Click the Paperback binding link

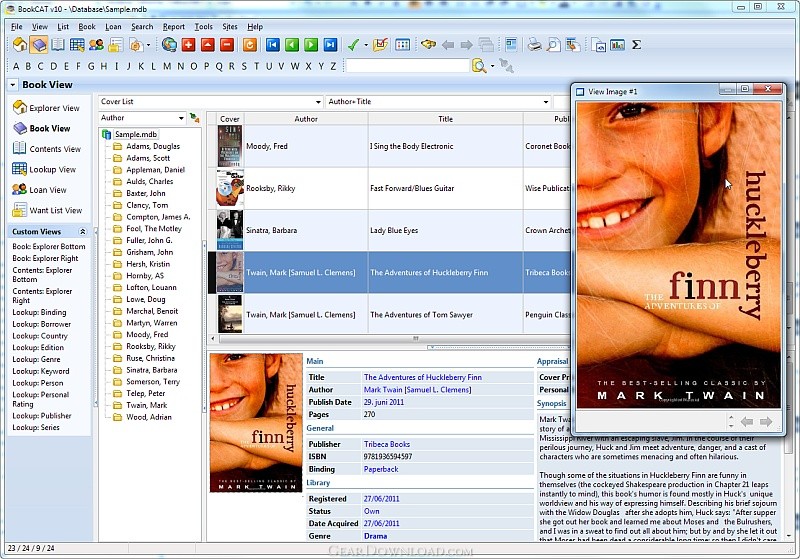pos(381,469)
